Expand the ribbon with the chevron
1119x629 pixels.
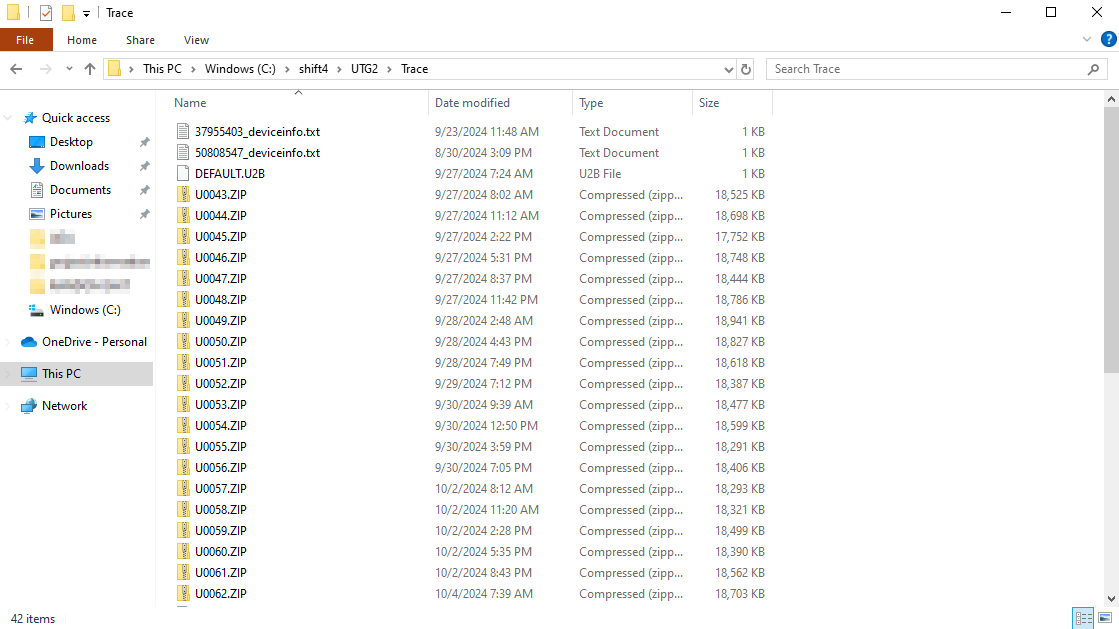tap(1088, 40)
